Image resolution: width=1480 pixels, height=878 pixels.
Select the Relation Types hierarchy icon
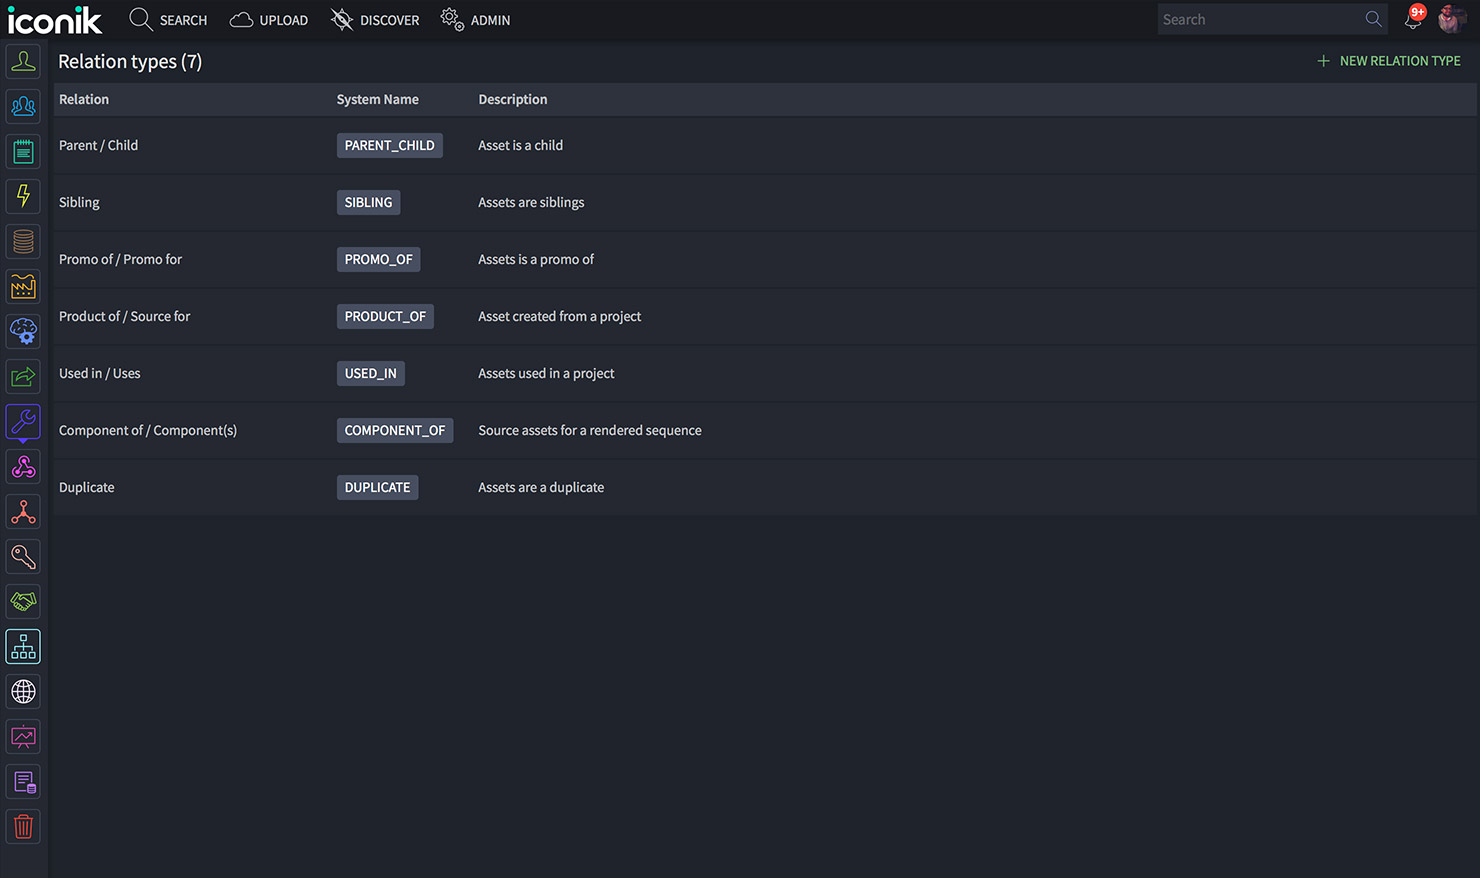23,646
